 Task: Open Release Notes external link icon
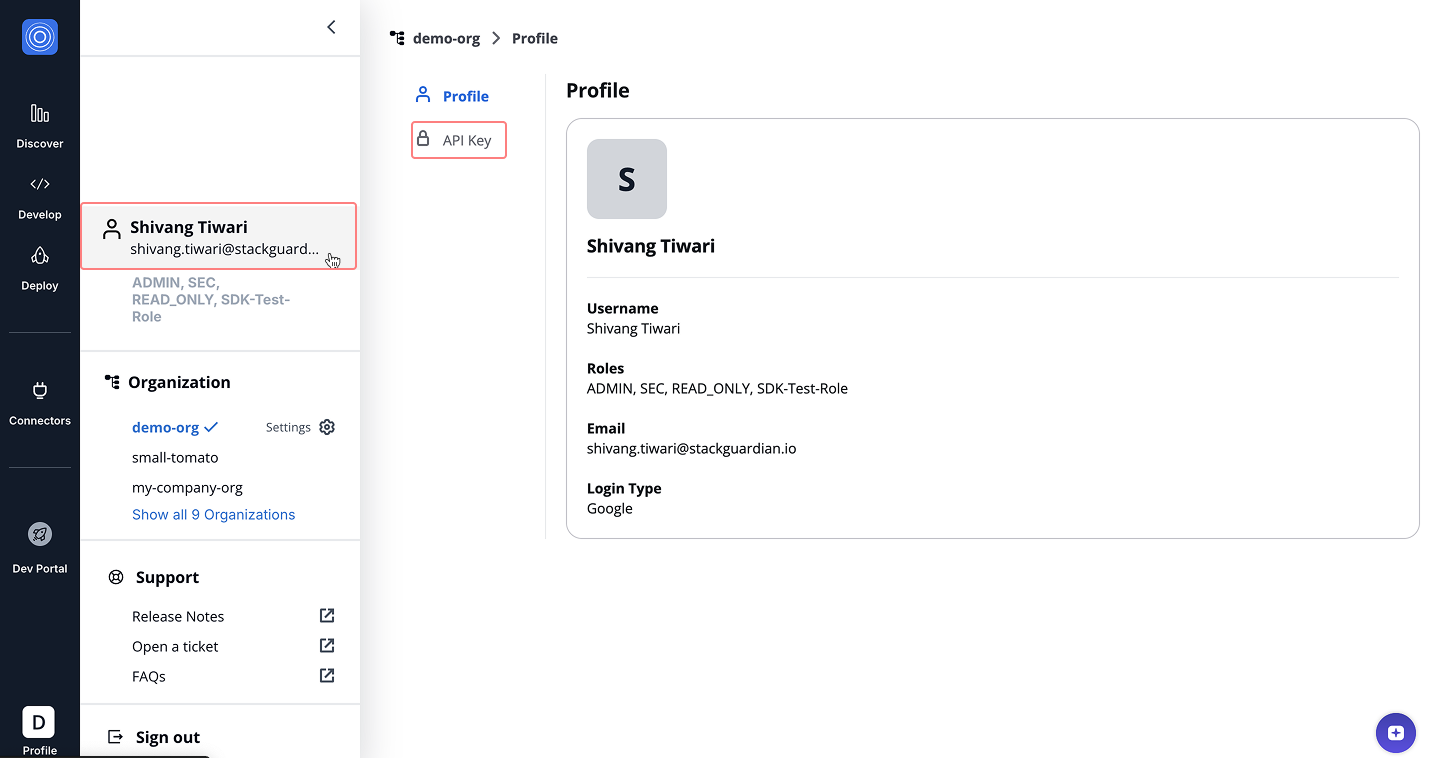click(x=327, y=616)
